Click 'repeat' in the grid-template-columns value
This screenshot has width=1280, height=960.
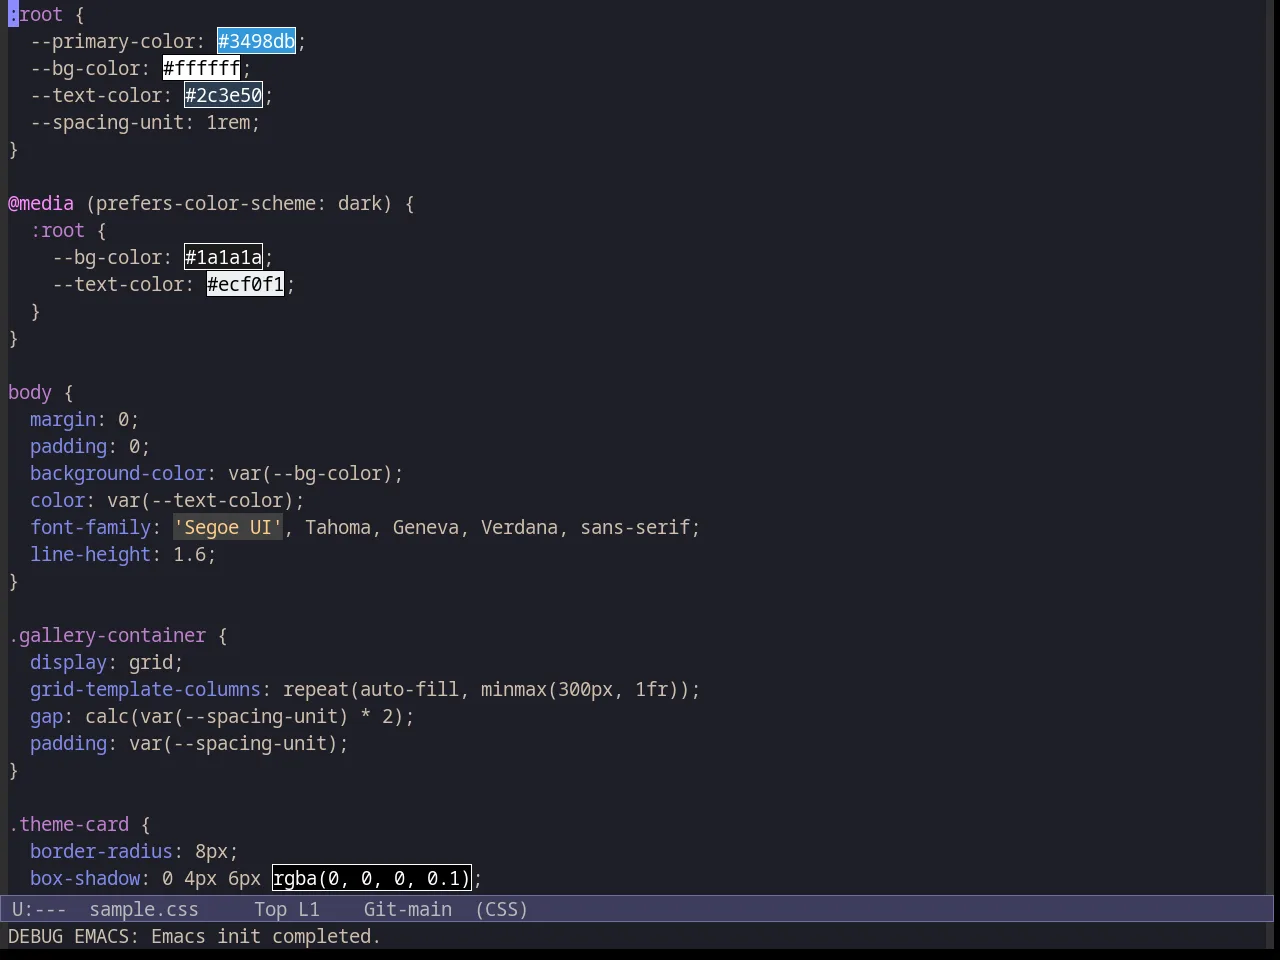[316, 689]
